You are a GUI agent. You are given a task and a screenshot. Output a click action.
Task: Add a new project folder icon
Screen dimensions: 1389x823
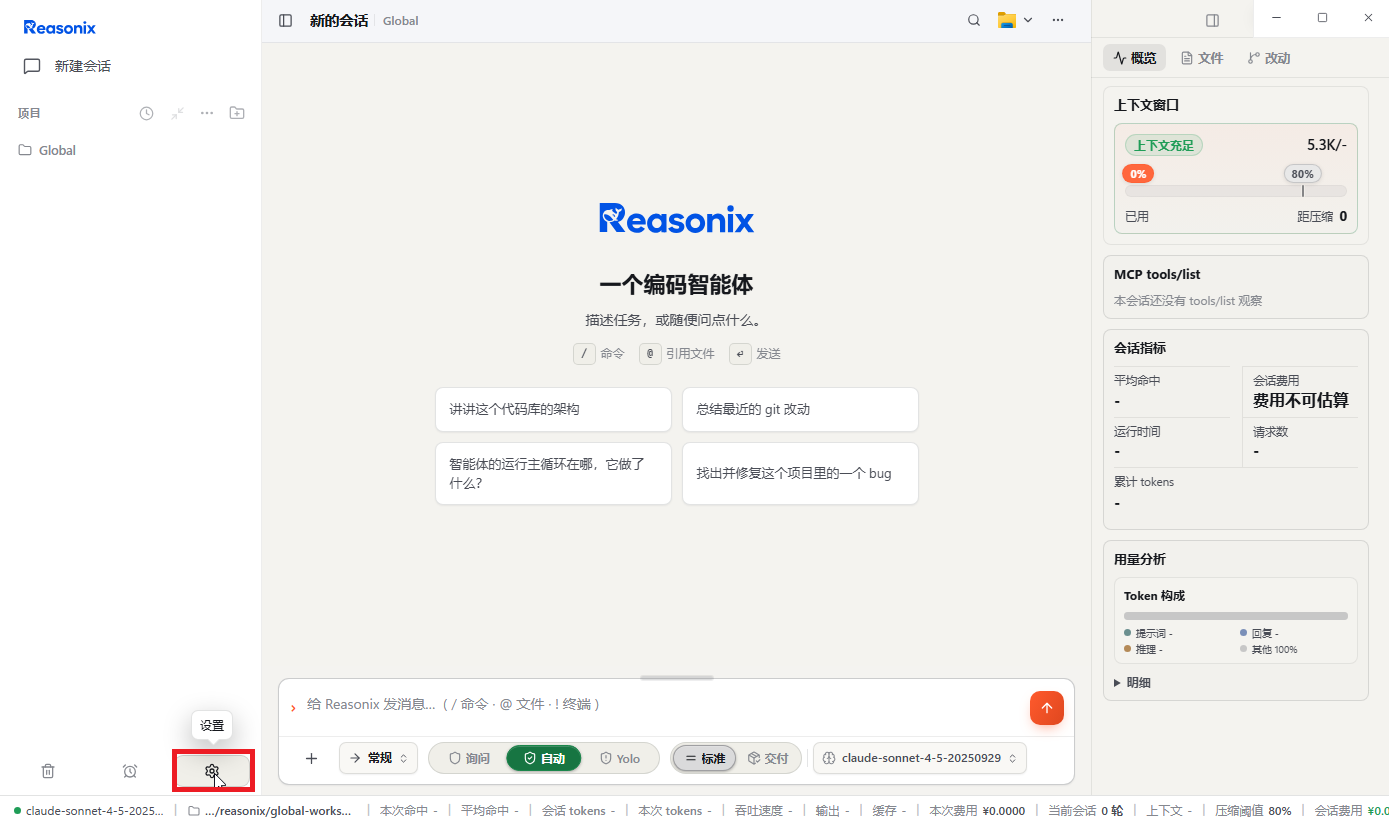(x=237, y=113)
